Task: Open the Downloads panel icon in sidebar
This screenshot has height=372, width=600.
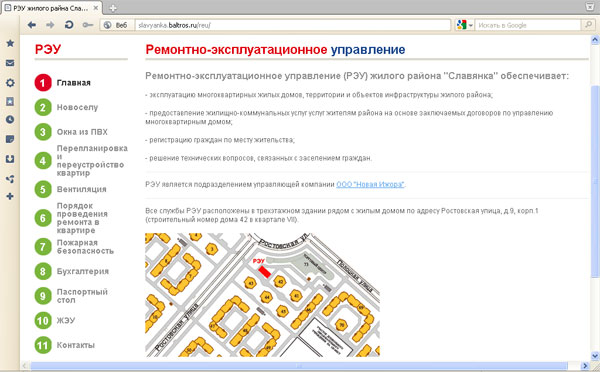Action: click(10, 159)
